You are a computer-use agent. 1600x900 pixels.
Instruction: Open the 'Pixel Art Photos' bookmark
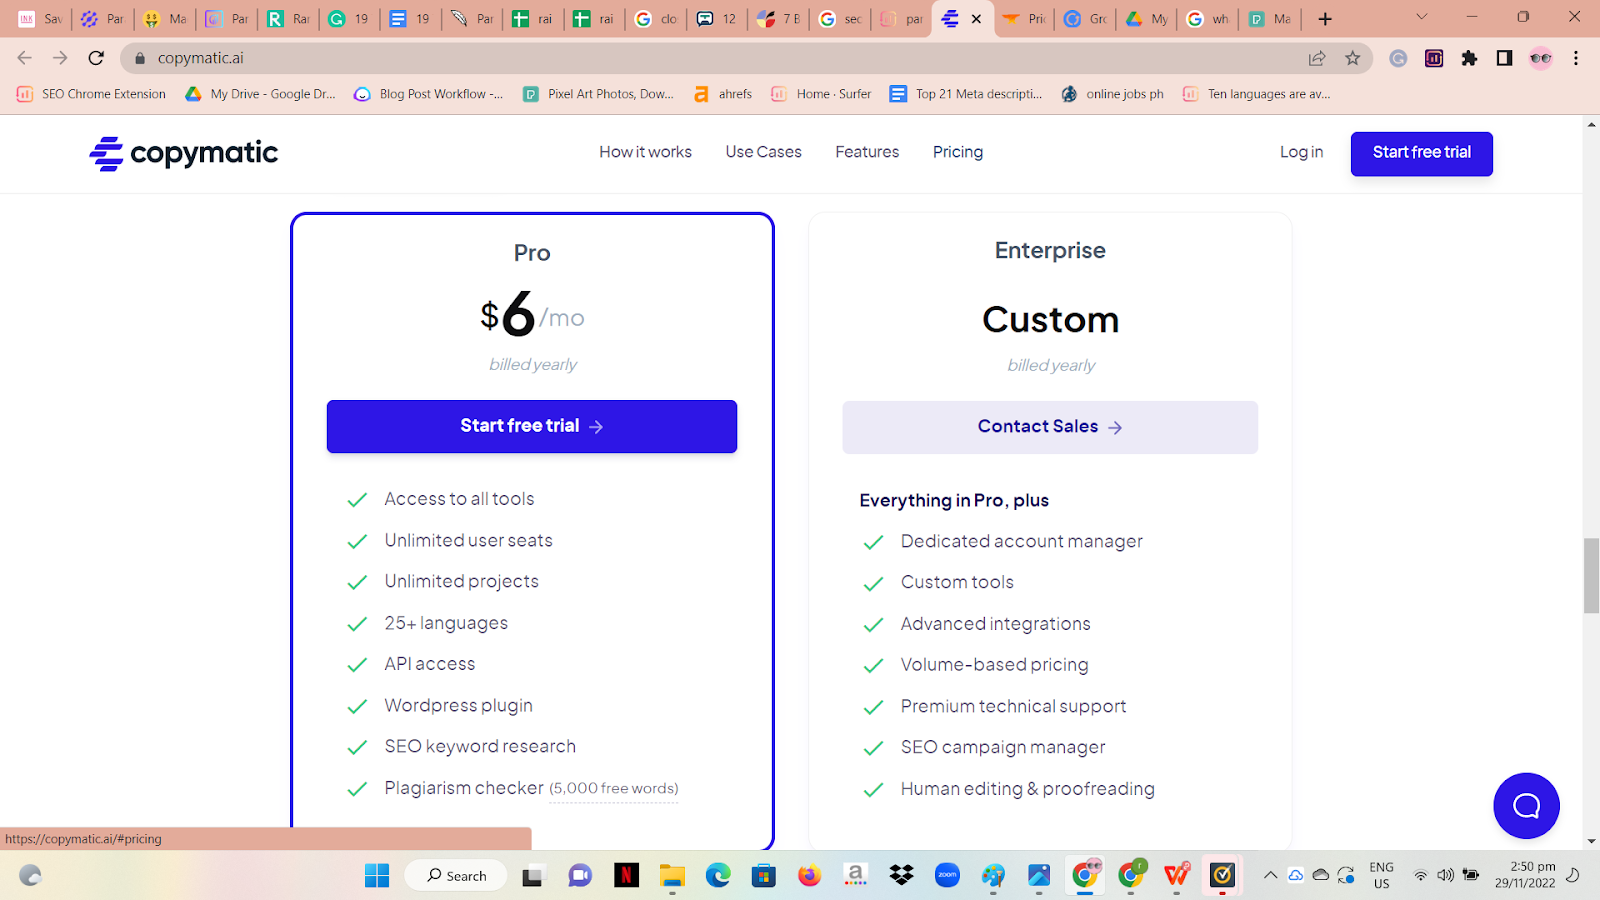tap(598, 94)
